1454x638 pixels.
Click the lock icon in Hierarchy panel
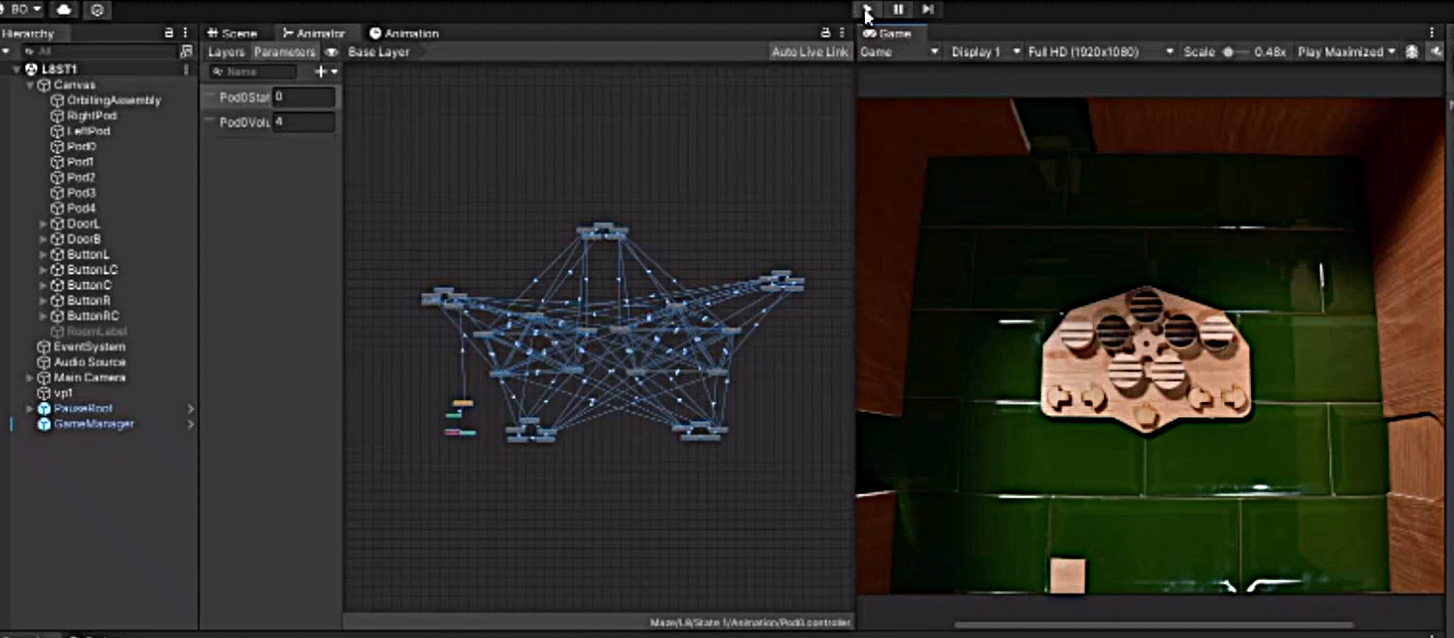169,33
